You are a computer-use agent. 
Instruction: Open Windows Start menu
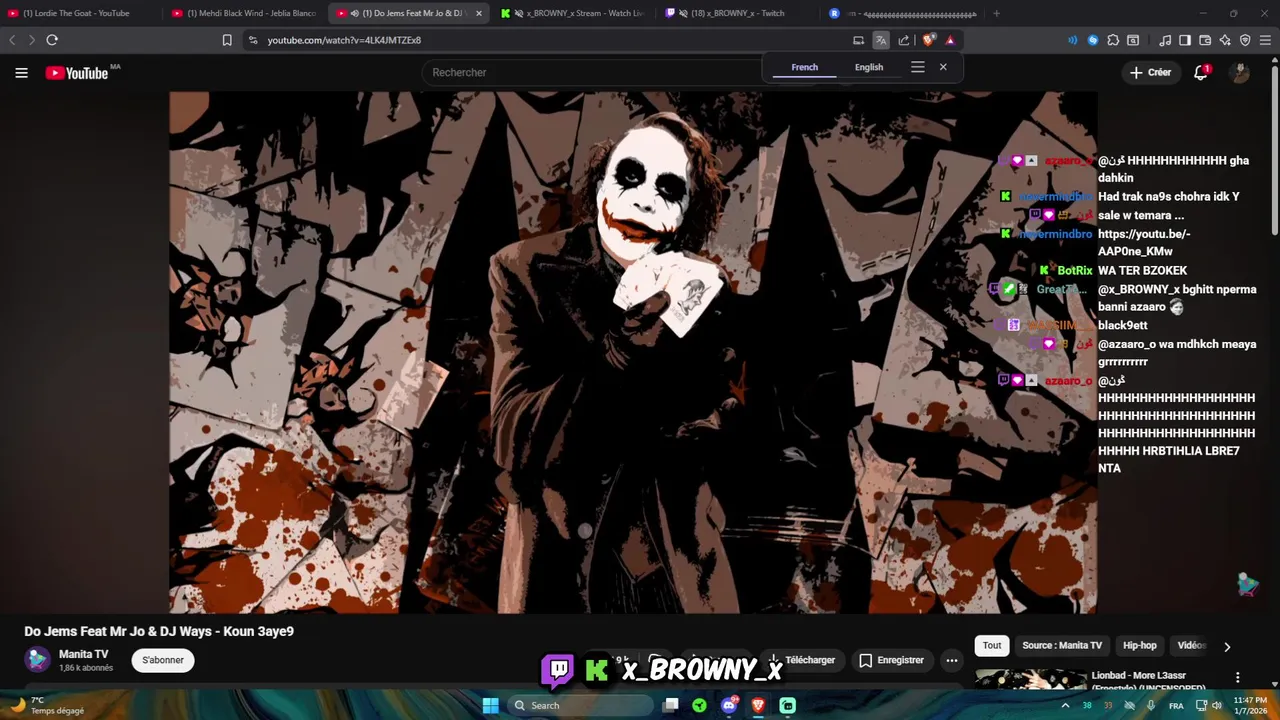(x=490, y=705)
